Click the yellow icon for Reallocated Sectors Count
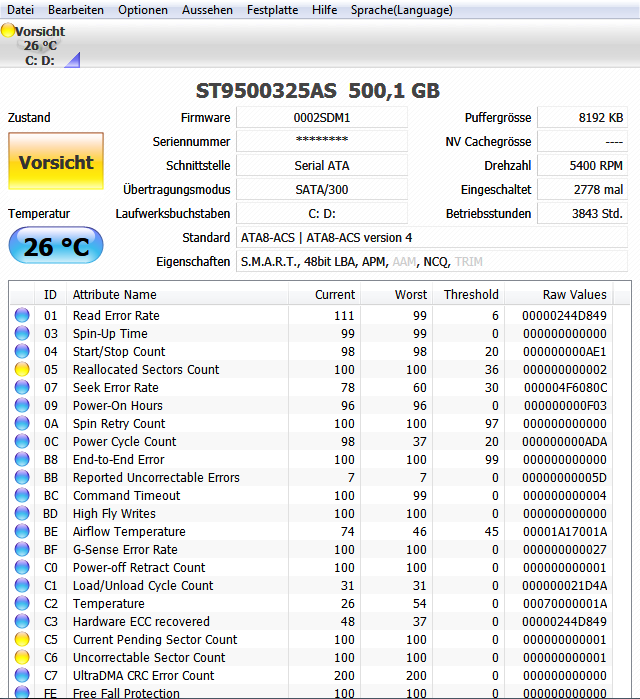This screenshot has width=640, height=699. (22, 369)
